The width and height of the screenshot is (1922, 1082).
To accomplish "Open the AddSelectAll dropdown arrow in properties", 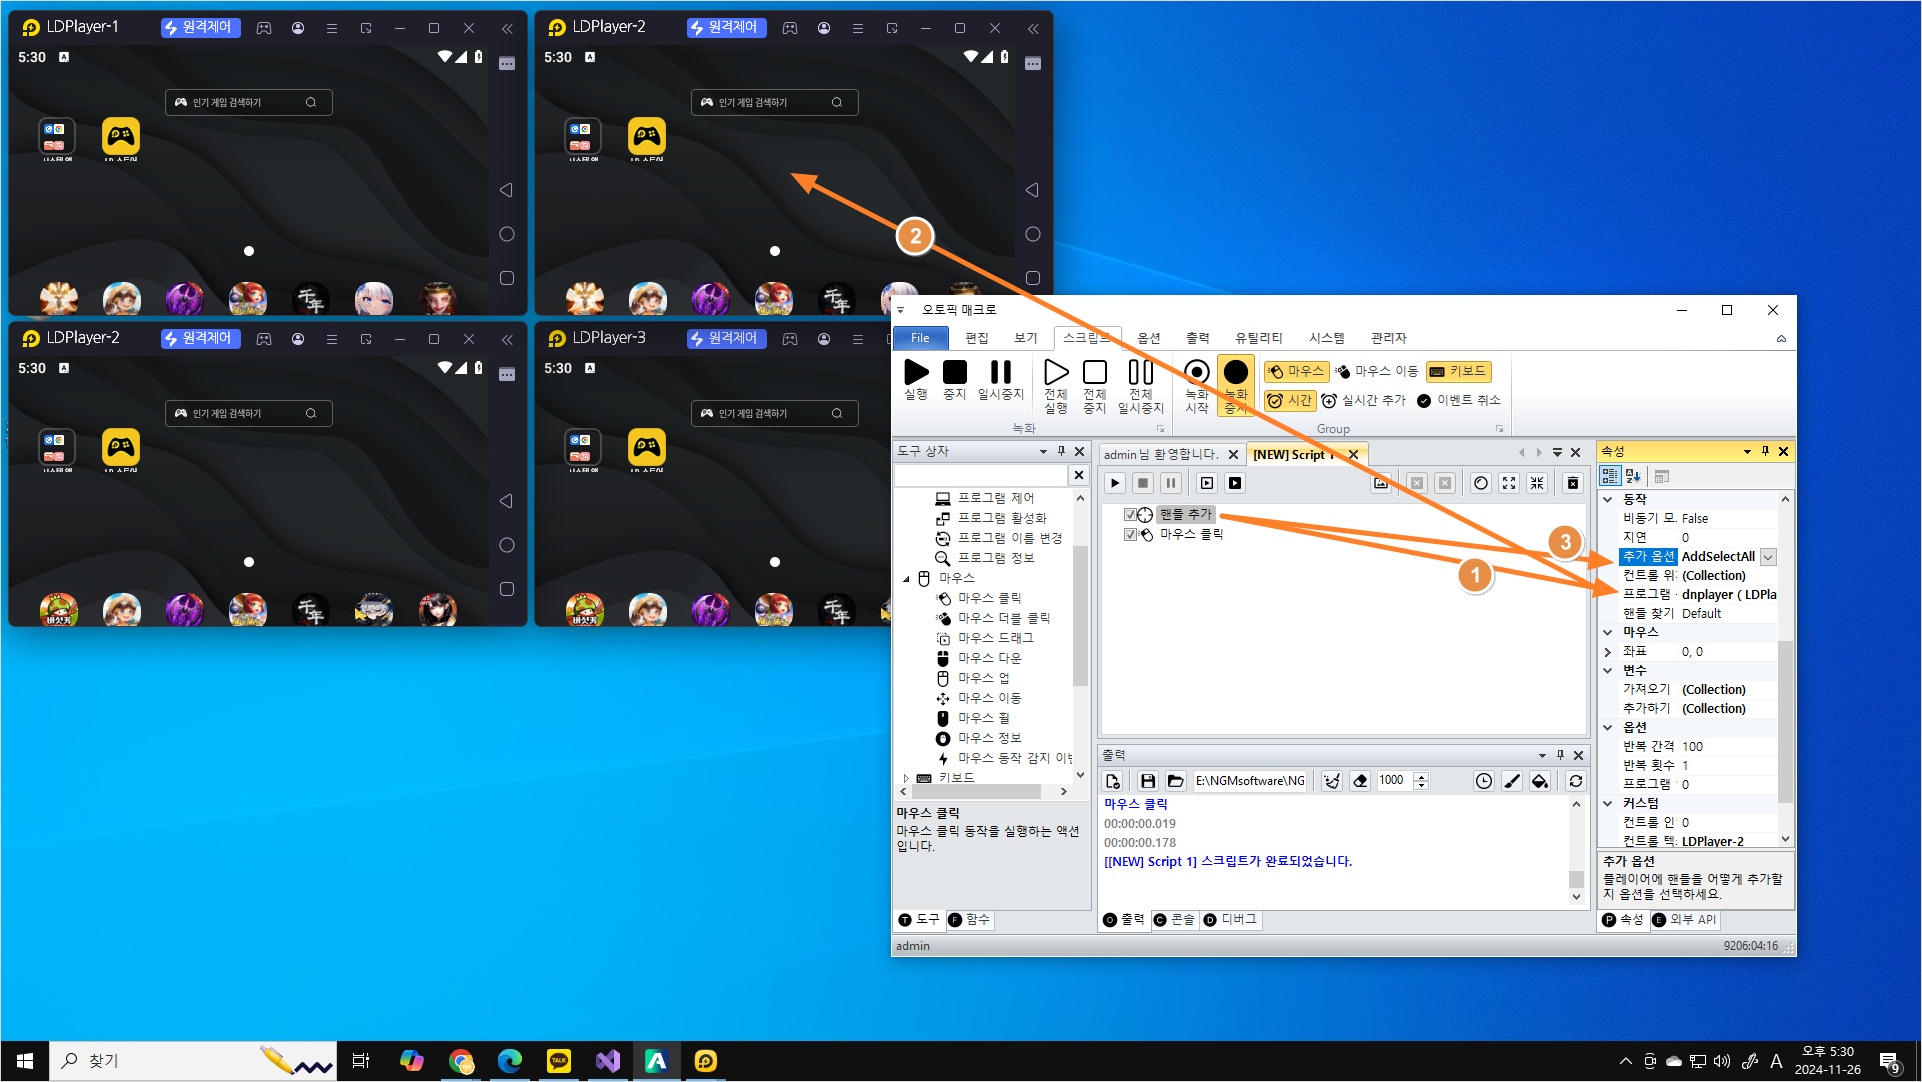I will click(x=1768, y=557).
